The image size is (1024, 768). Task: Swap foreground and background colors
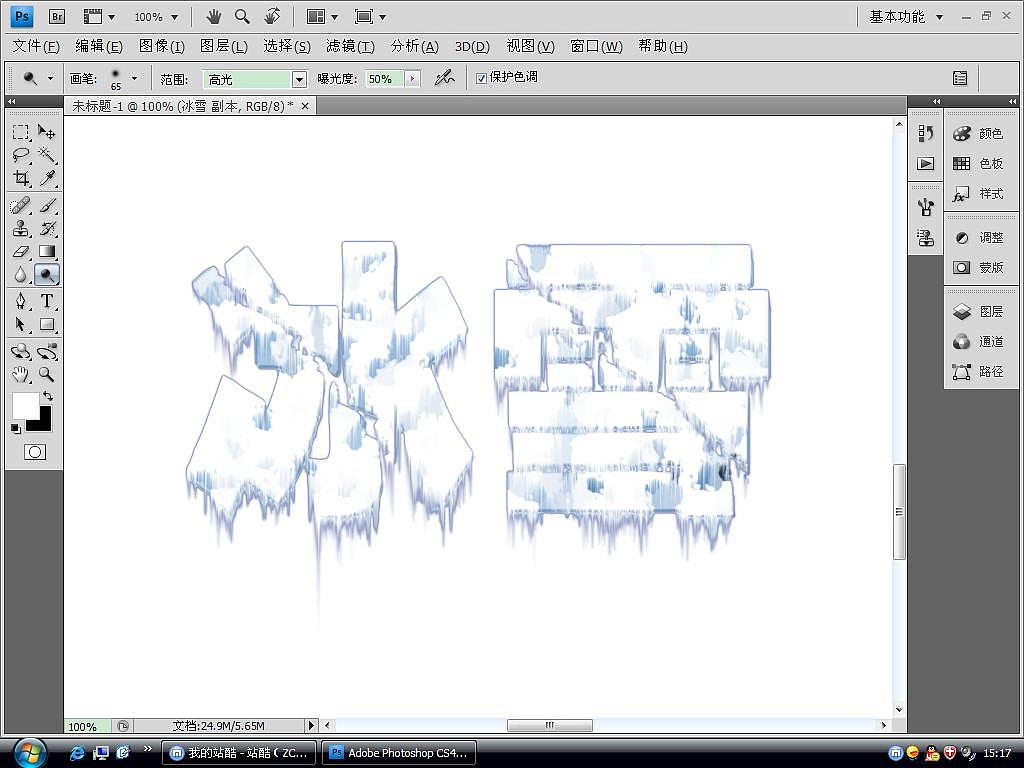tap(48, 396)
